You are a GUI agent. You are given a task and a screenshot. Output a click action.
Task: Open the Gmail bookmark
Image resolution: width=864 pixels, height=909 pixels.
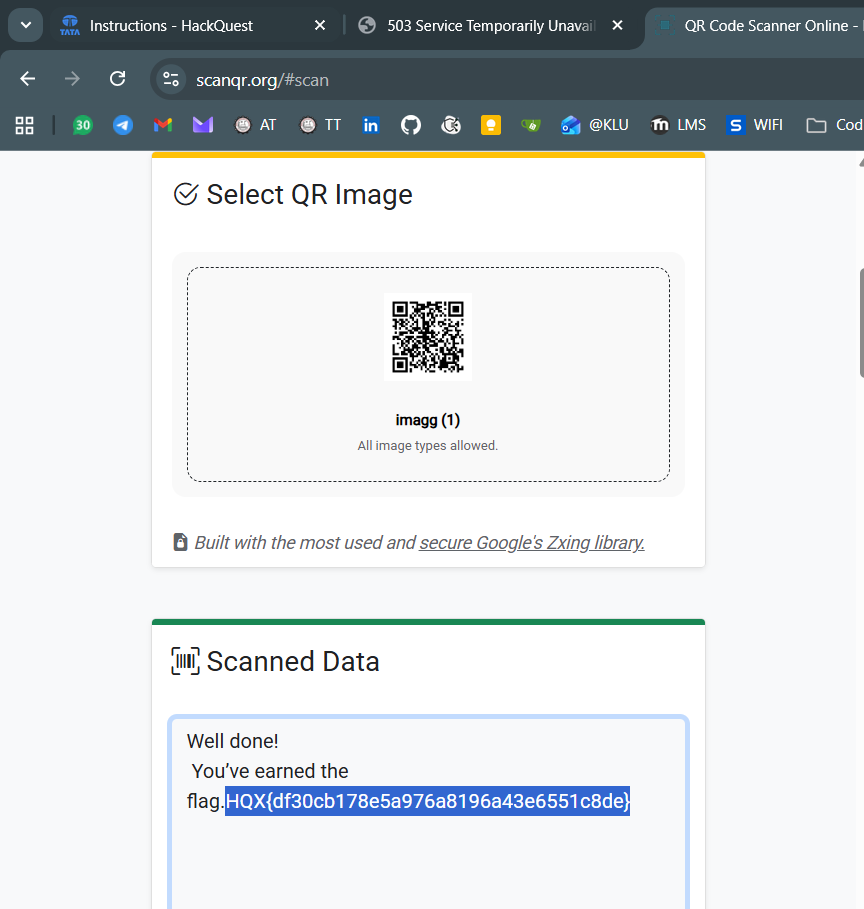[163, 125]
